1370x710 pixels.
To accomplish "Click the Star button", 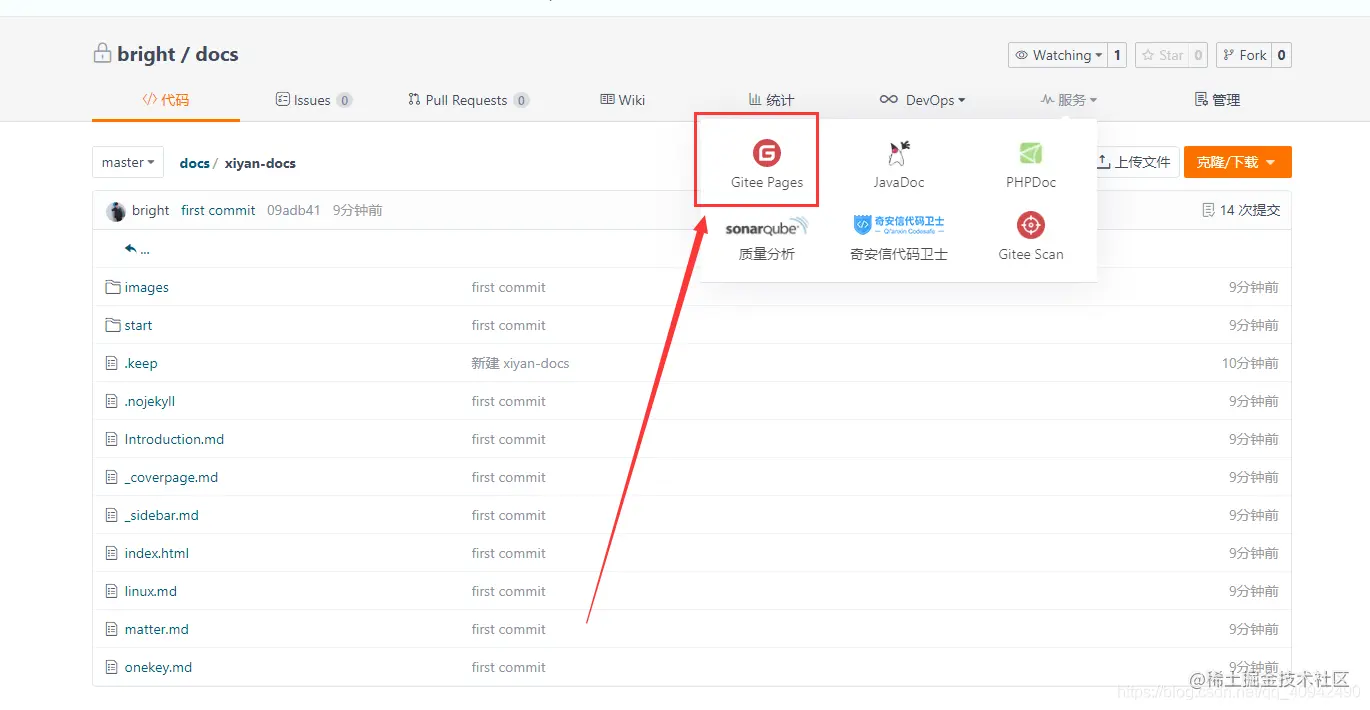I will click(1161, 55).
